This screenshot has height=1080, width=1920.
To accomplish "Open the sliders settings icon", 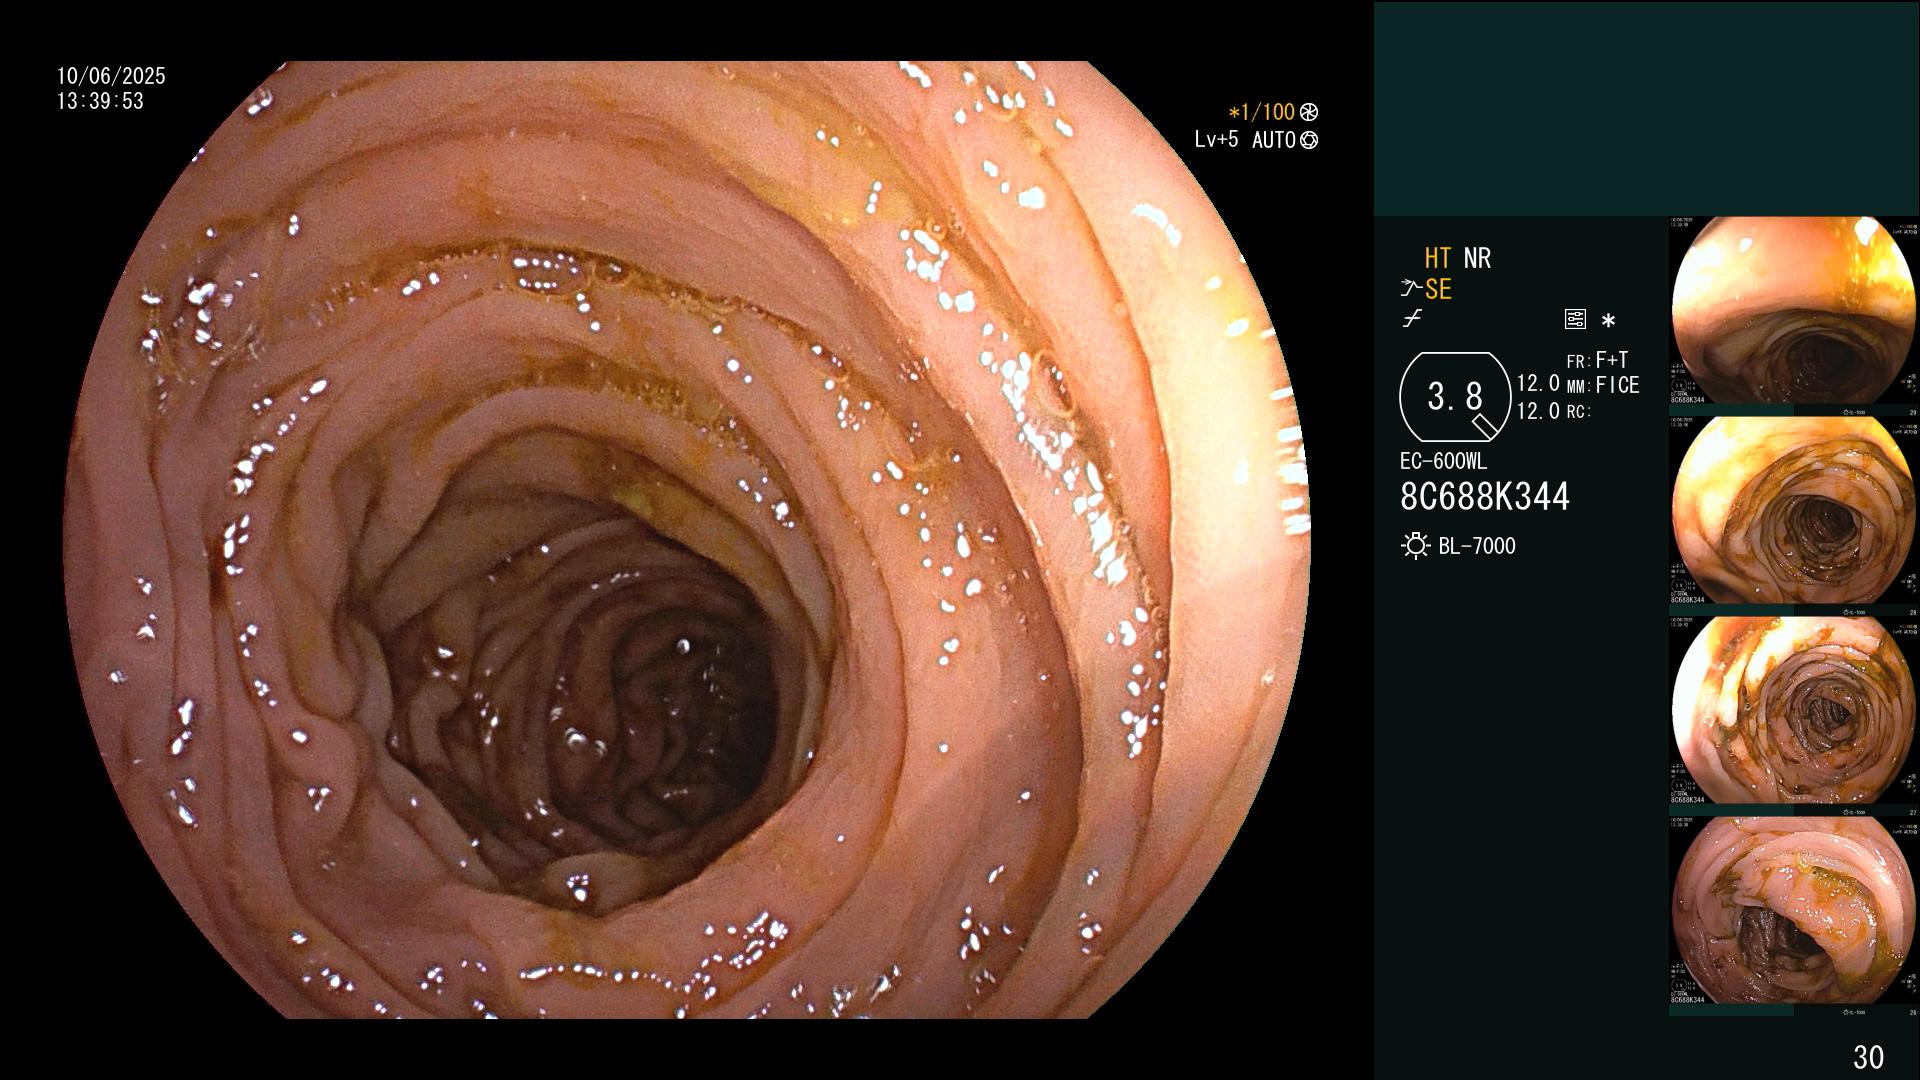I will [x=1575, y=319].
